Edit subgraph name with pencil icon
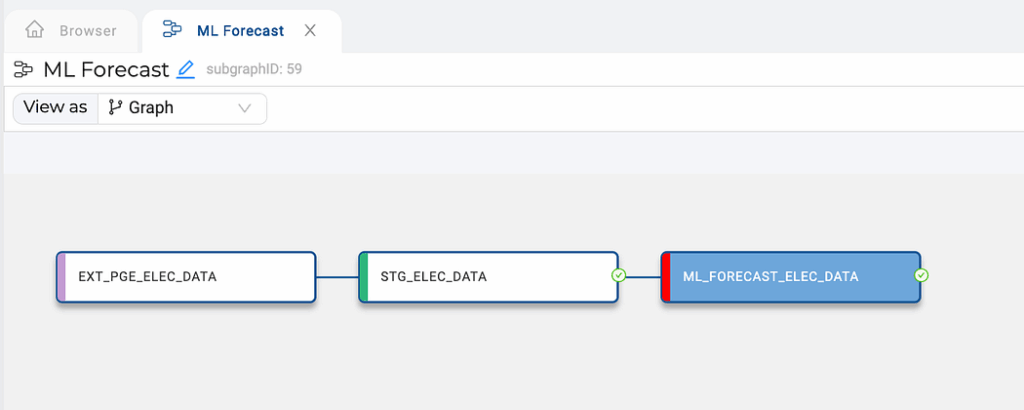 pos(185,69)
